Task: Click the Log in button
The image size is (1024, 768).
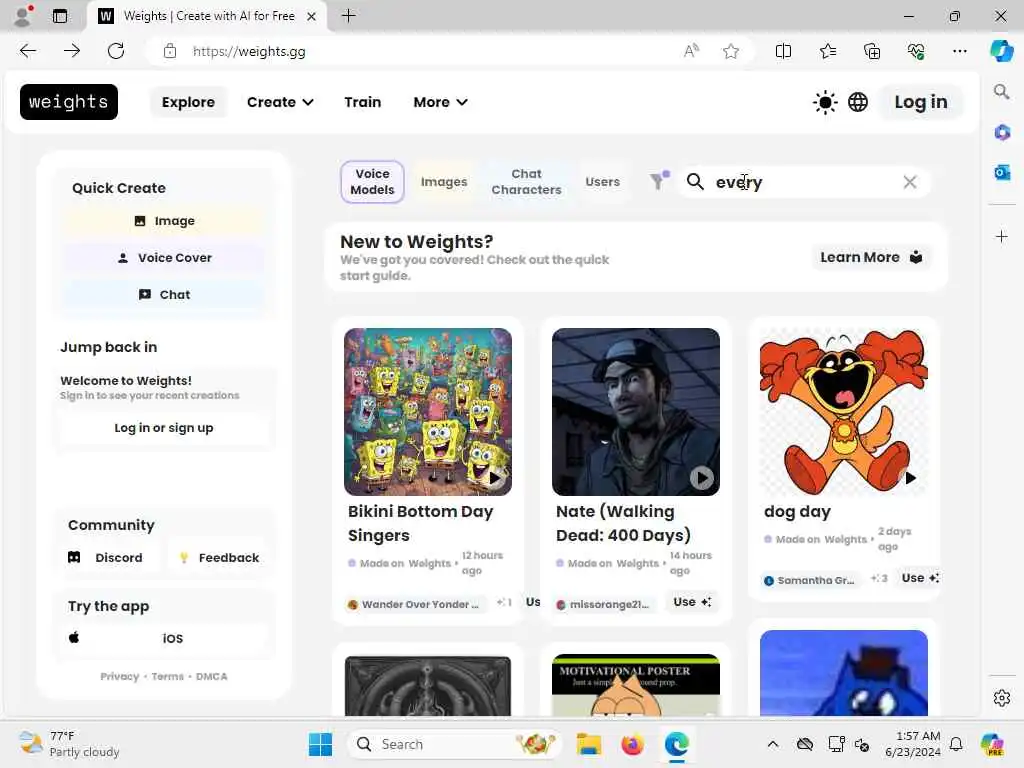Action: 921,102
